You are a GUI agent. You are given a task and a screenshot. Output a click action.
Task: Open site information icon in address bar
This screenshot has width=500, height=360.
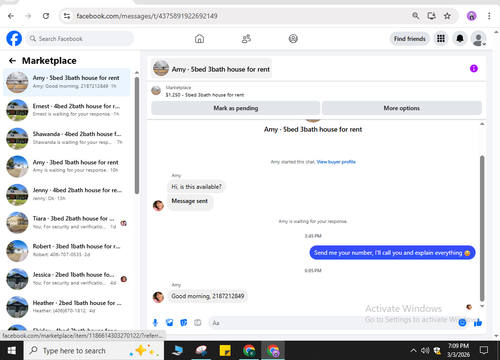[x=67, y=16]
